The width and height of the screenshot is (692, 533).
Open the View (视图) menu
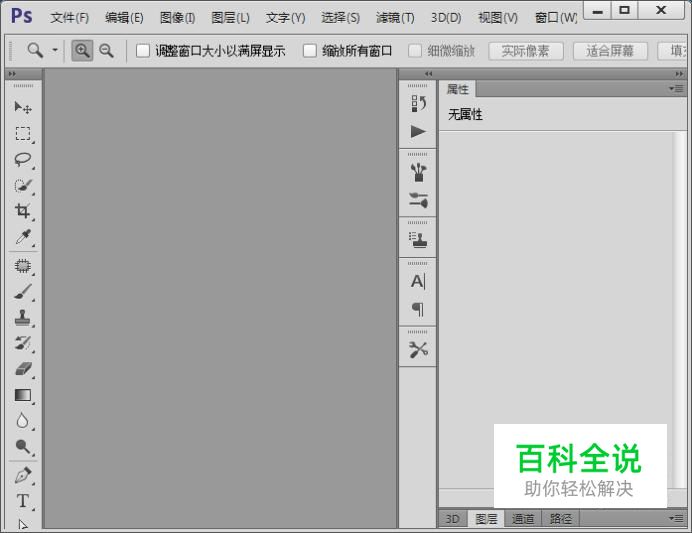[x=498, y=18]
